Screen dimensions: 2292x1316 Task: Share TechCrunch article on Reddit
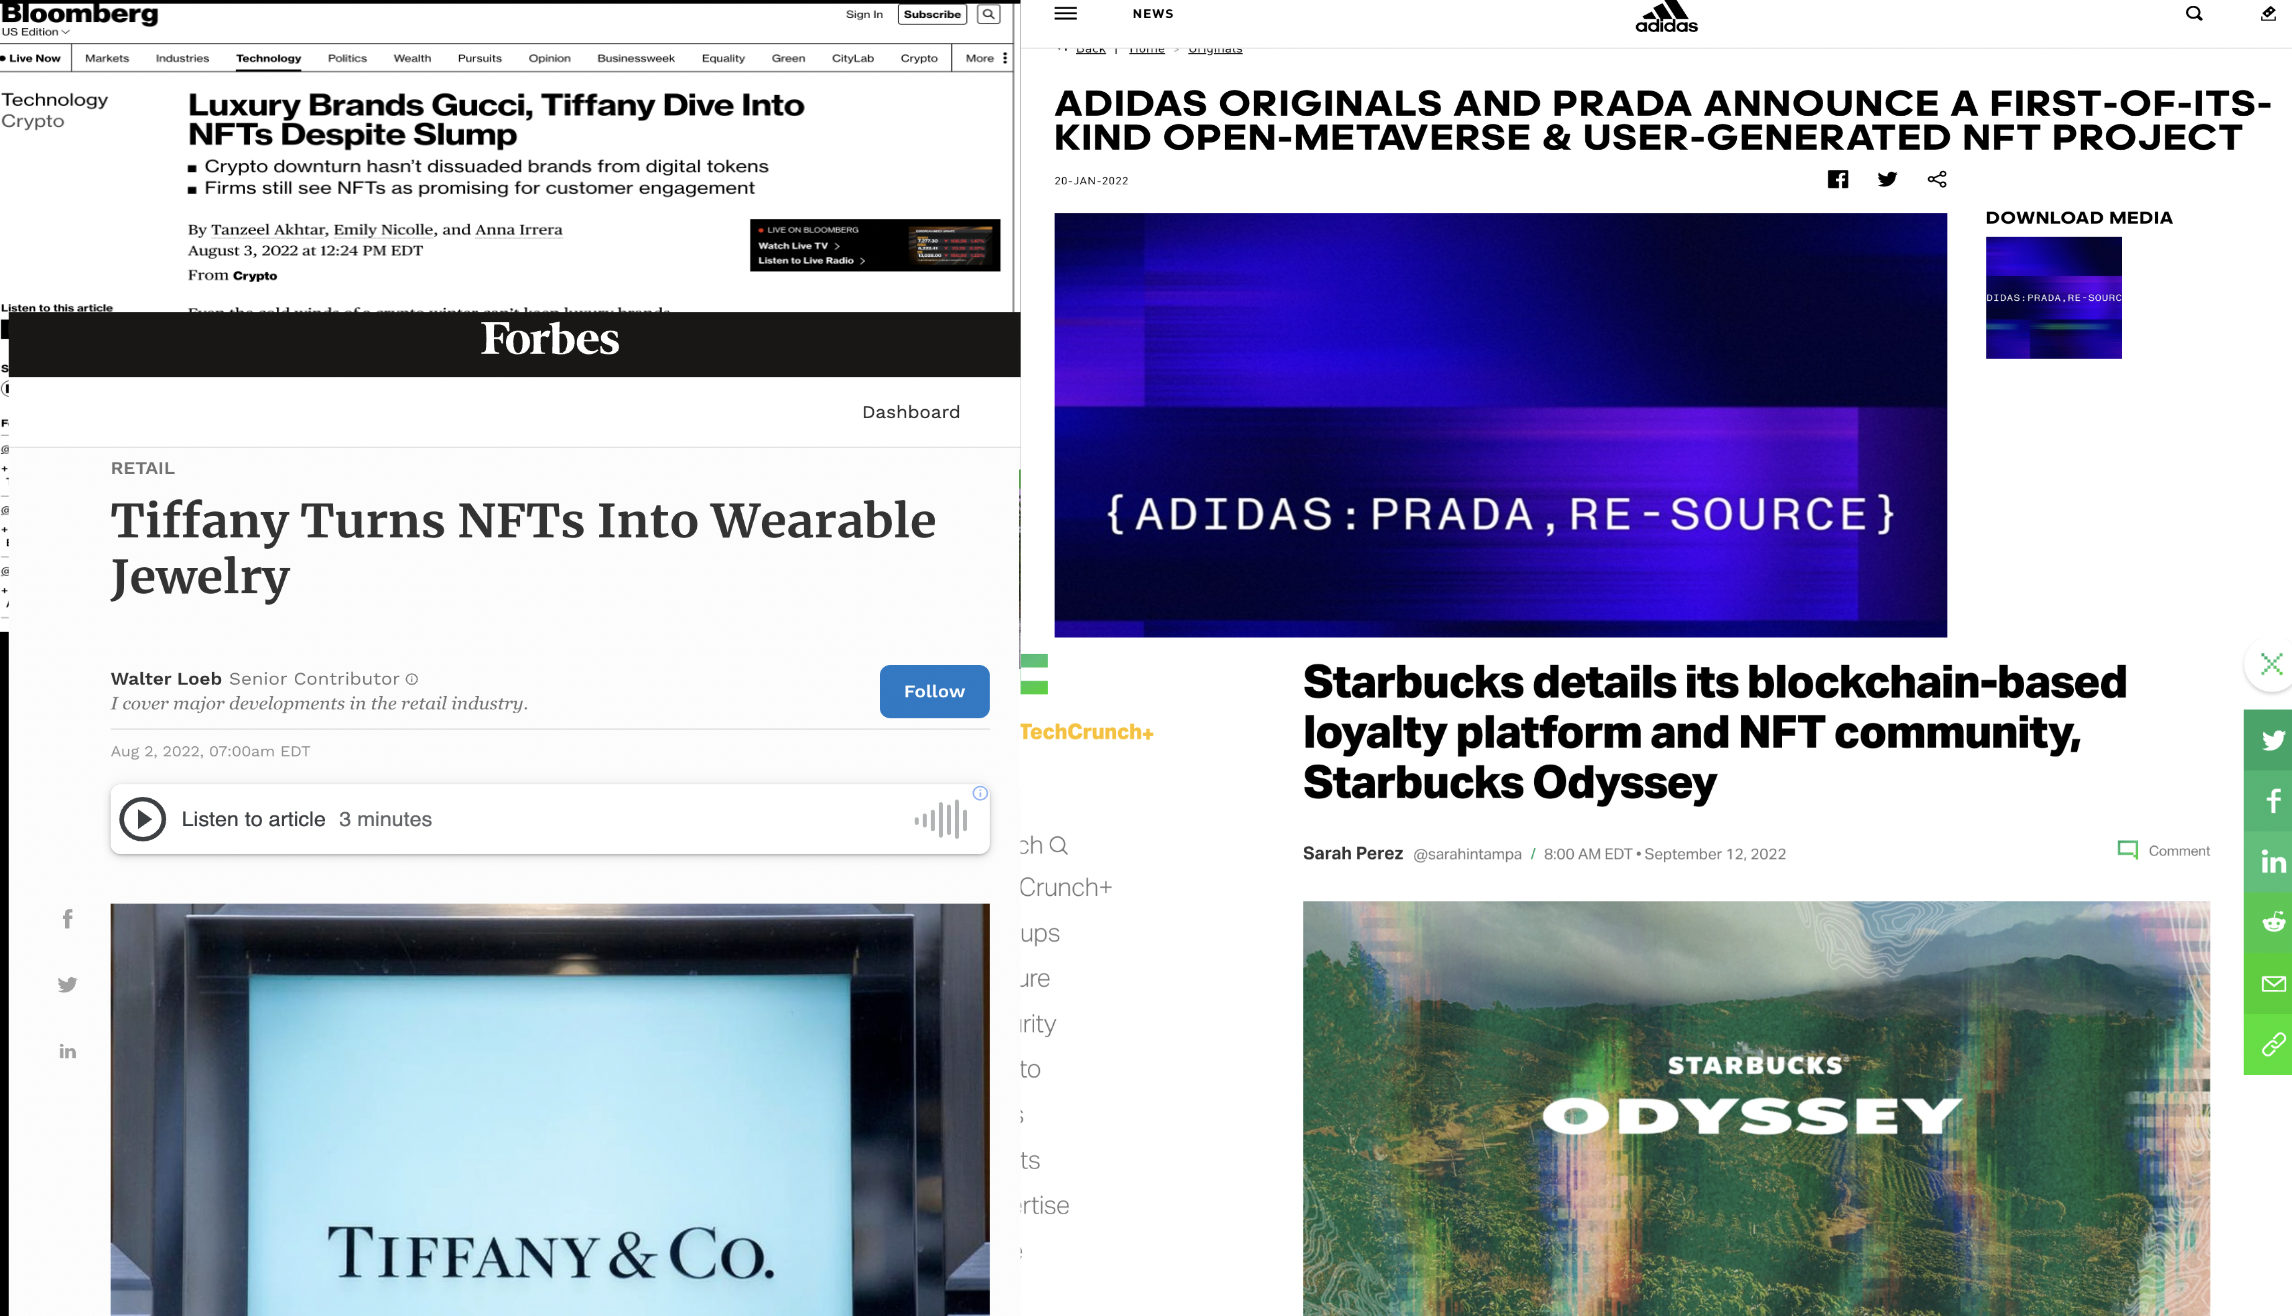click(x=2272, y=922)
